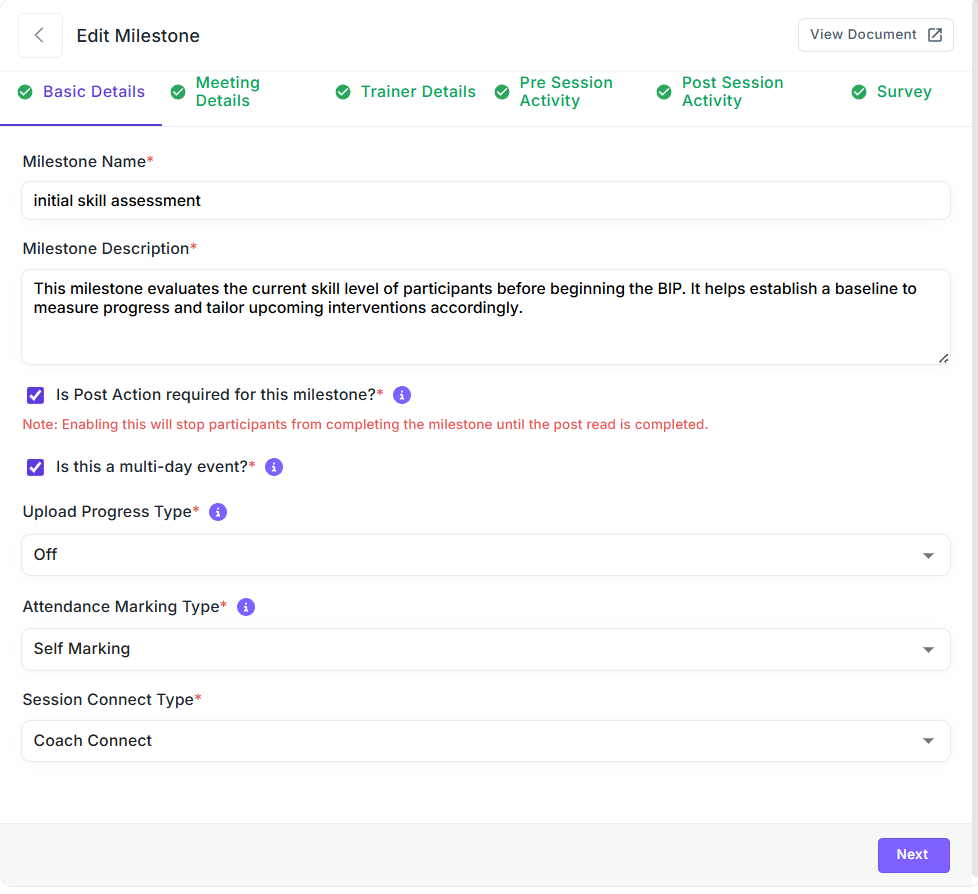Click the back arrow icon
The width and height of the screenshot is (978, 894).
[40, 36]
